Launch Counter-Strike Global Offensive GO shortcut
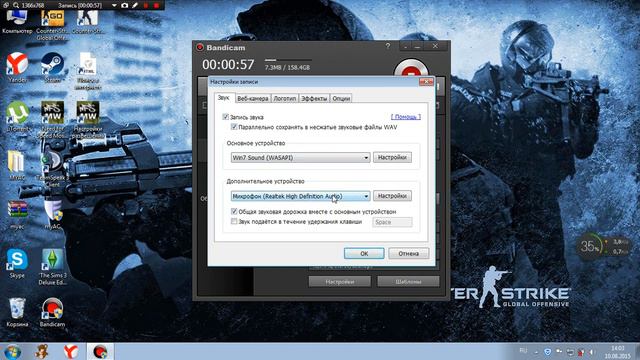 point(52,24)
